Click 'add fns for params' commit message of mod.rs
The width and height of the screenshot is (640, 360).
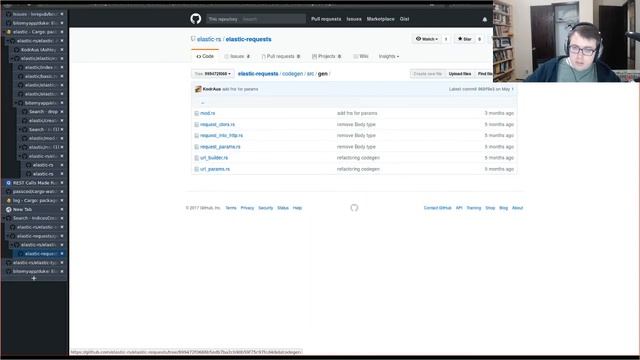357,113
